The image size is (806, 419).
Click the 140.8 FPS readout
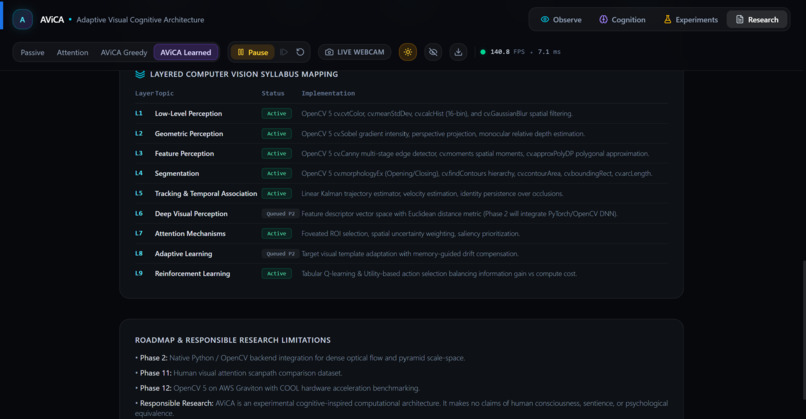[507, 52]
